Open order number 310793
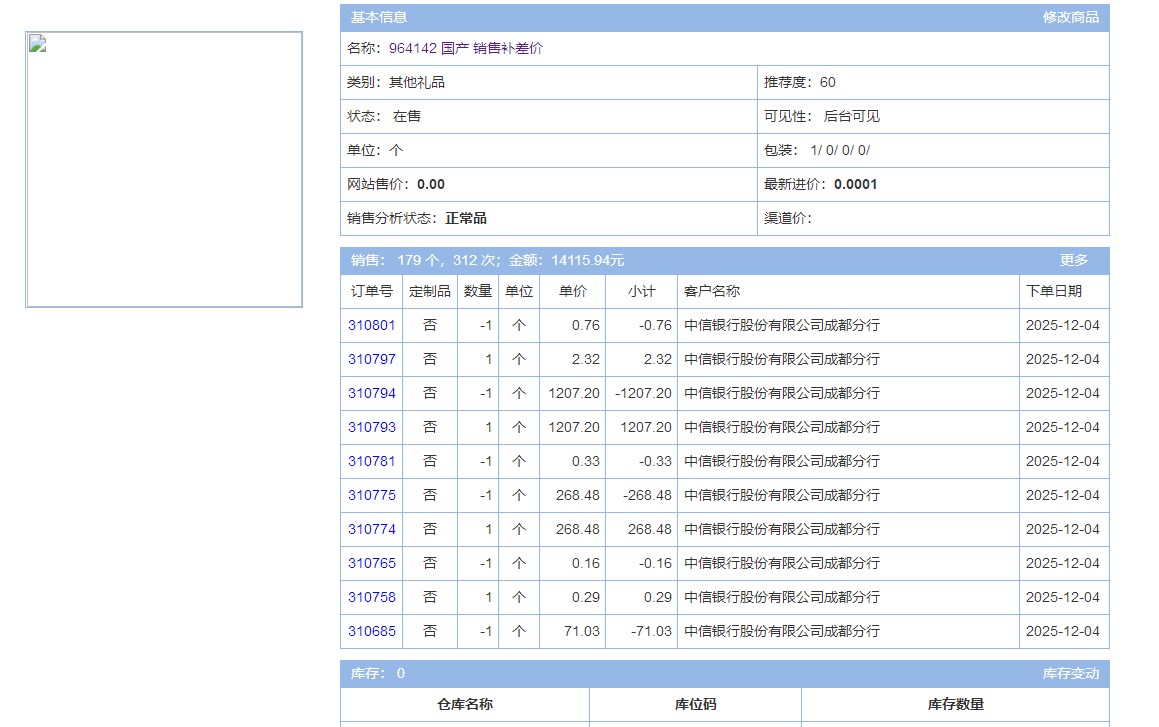This screenshot has height=727, width=1159. [372, 427]
